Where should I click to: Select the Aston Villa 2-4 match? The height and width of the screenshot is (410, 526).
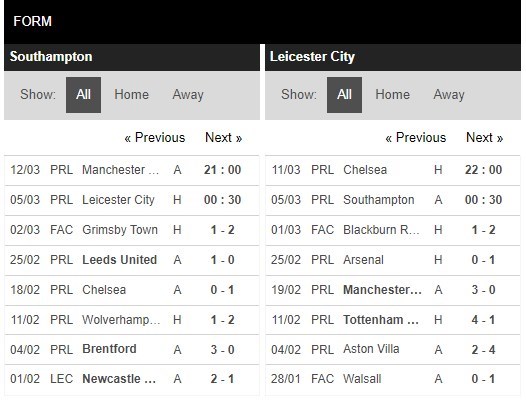pyautogui.click(x=393, y=349)
